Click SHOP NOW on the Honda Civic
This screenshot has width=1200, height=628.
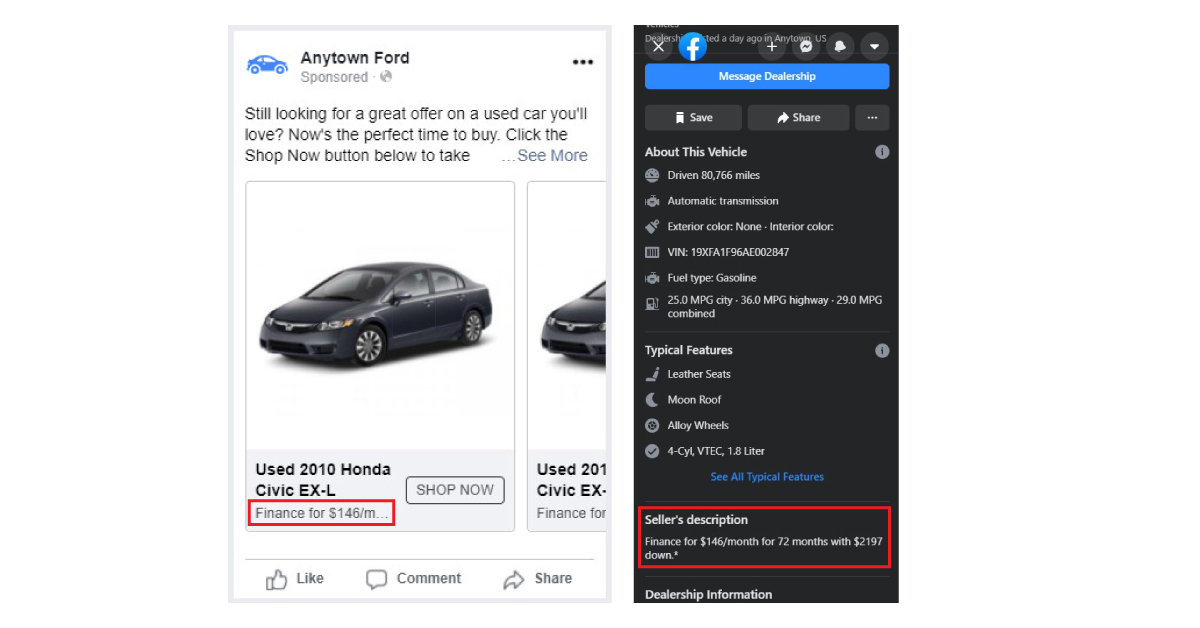click(455, 490)
